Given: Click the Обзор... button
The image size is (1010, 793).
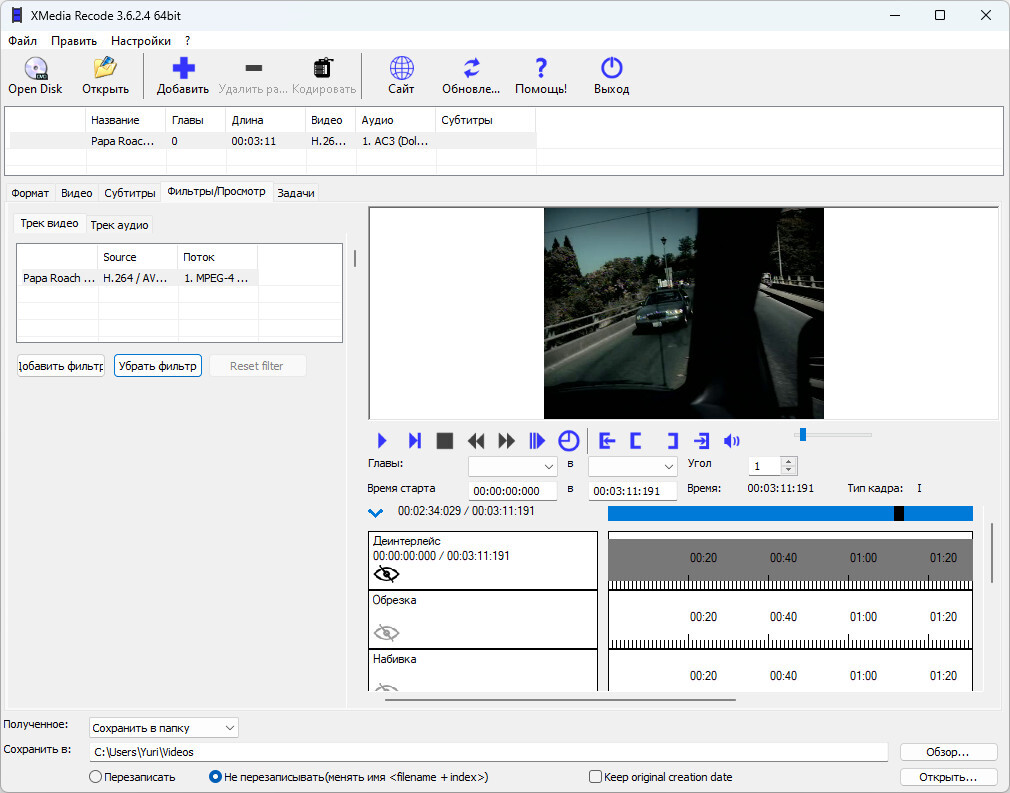Looking at the screenshot, I should point(948,752).
